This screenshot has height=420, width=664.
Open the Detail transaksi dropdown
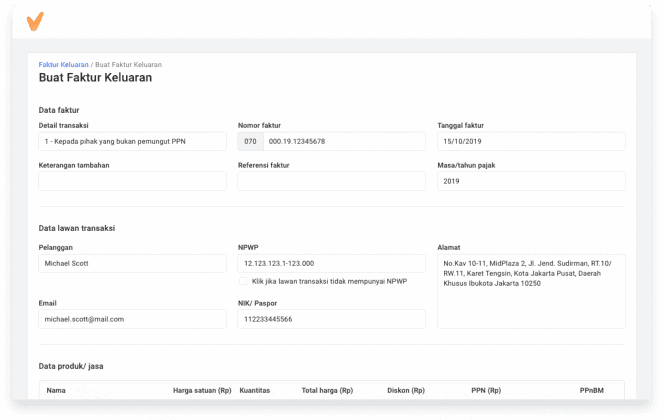coord(132,142)
